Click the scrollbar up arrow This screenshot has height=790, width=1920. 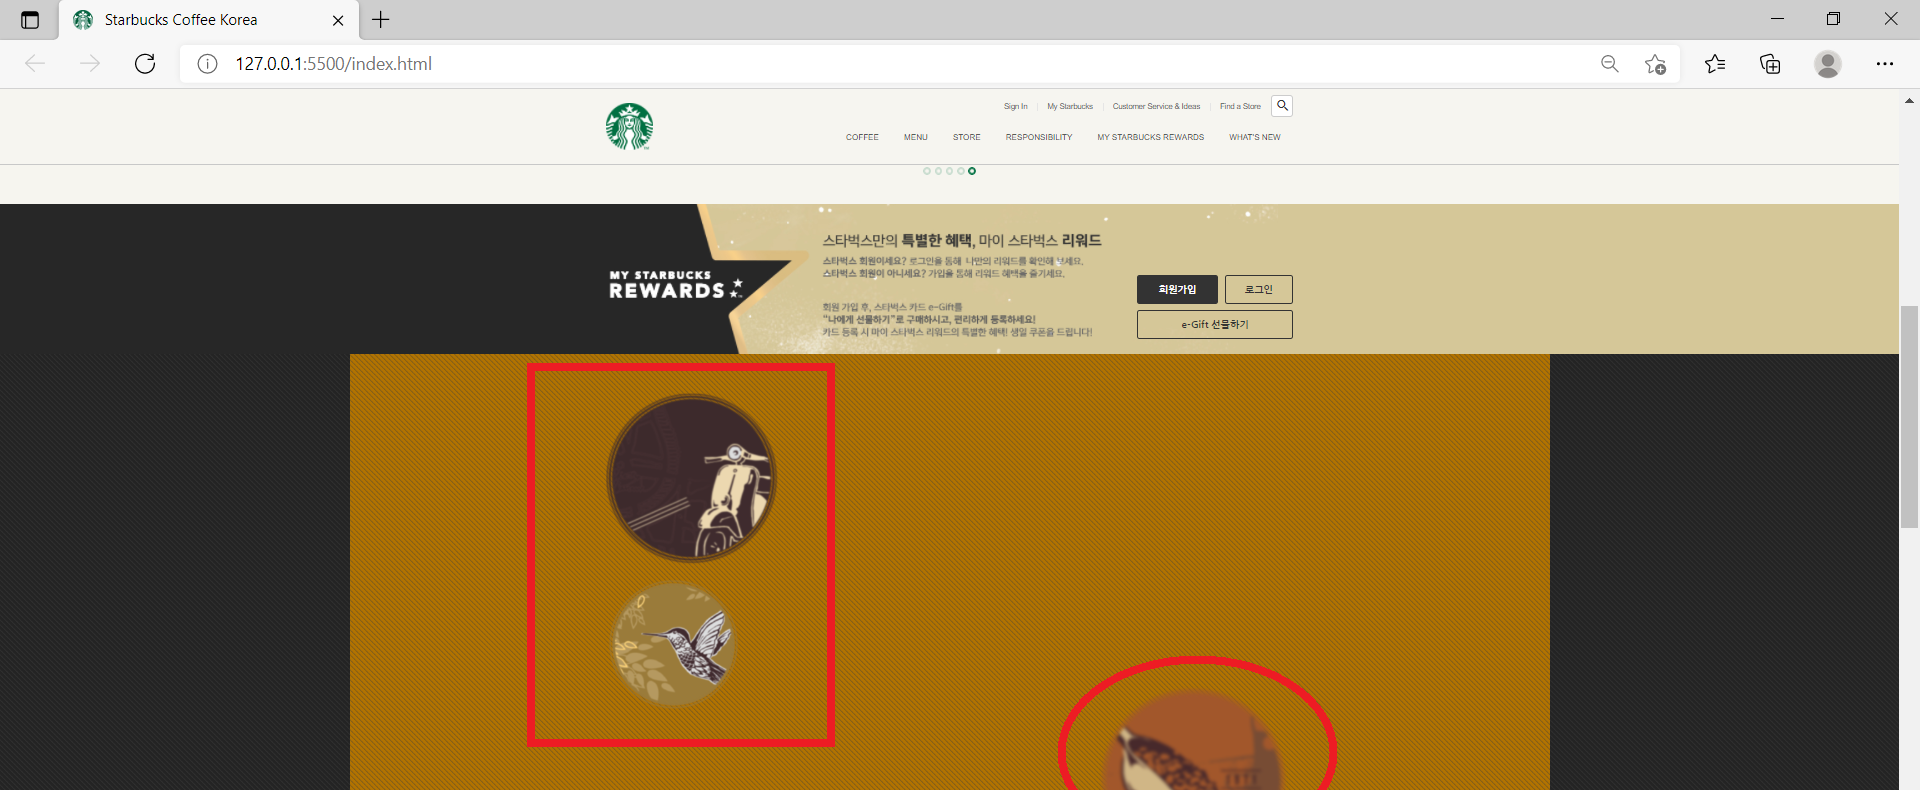coord(1909,100)
